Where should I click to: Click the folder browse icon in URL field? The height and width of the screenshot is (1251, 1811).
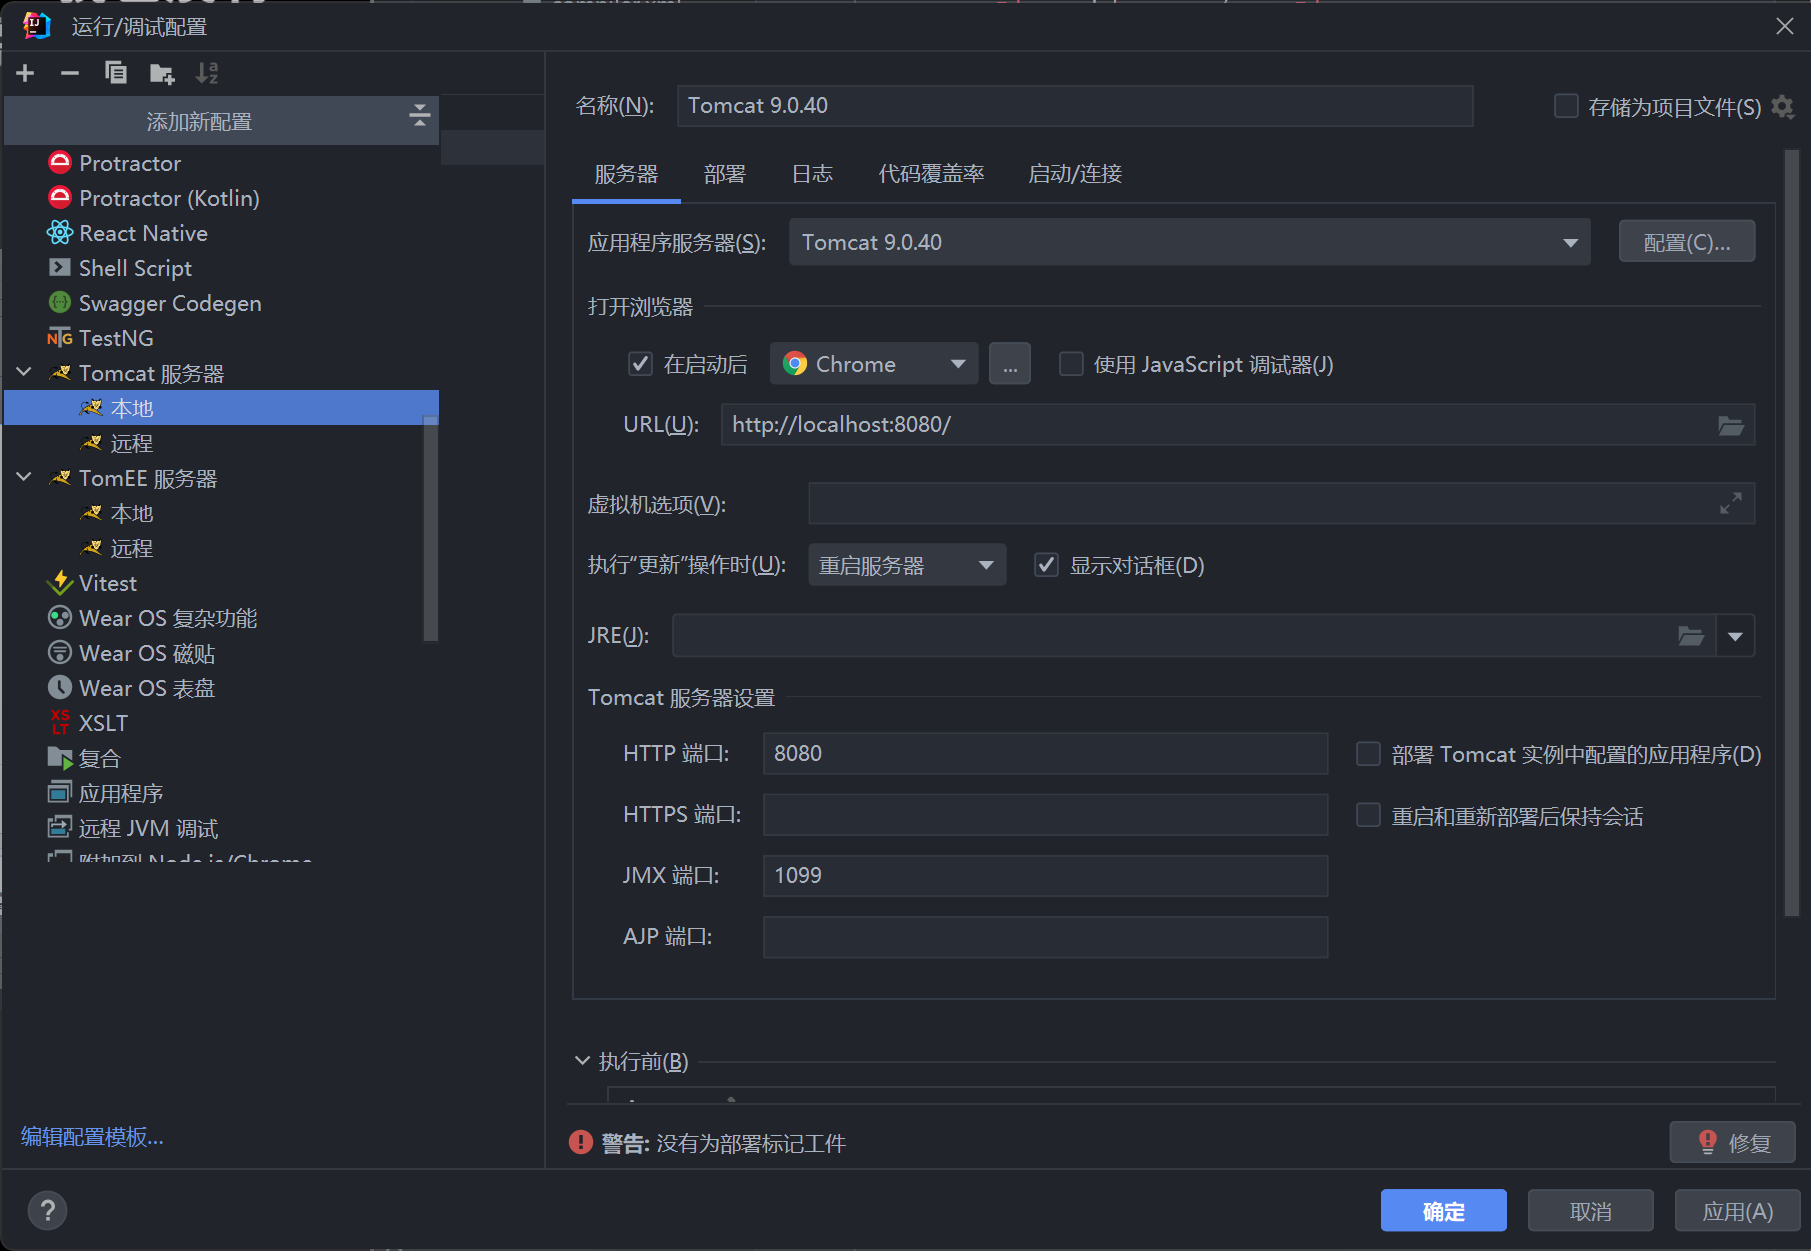pos(1730,426)
